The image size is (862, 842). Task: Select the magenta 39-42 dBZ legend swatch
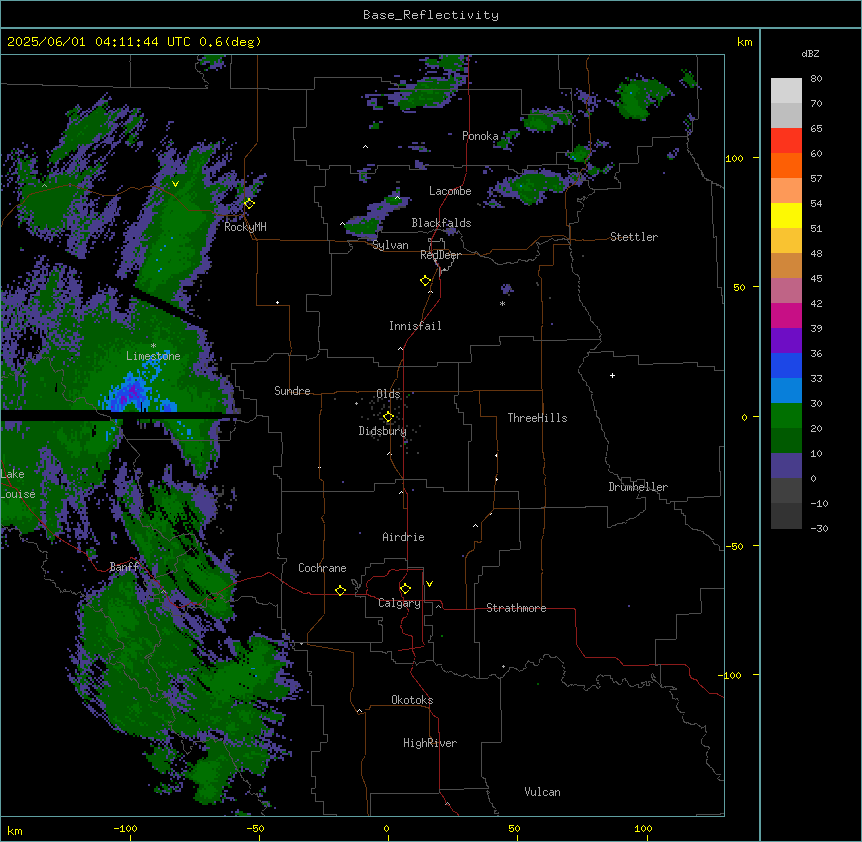(786, 315)
